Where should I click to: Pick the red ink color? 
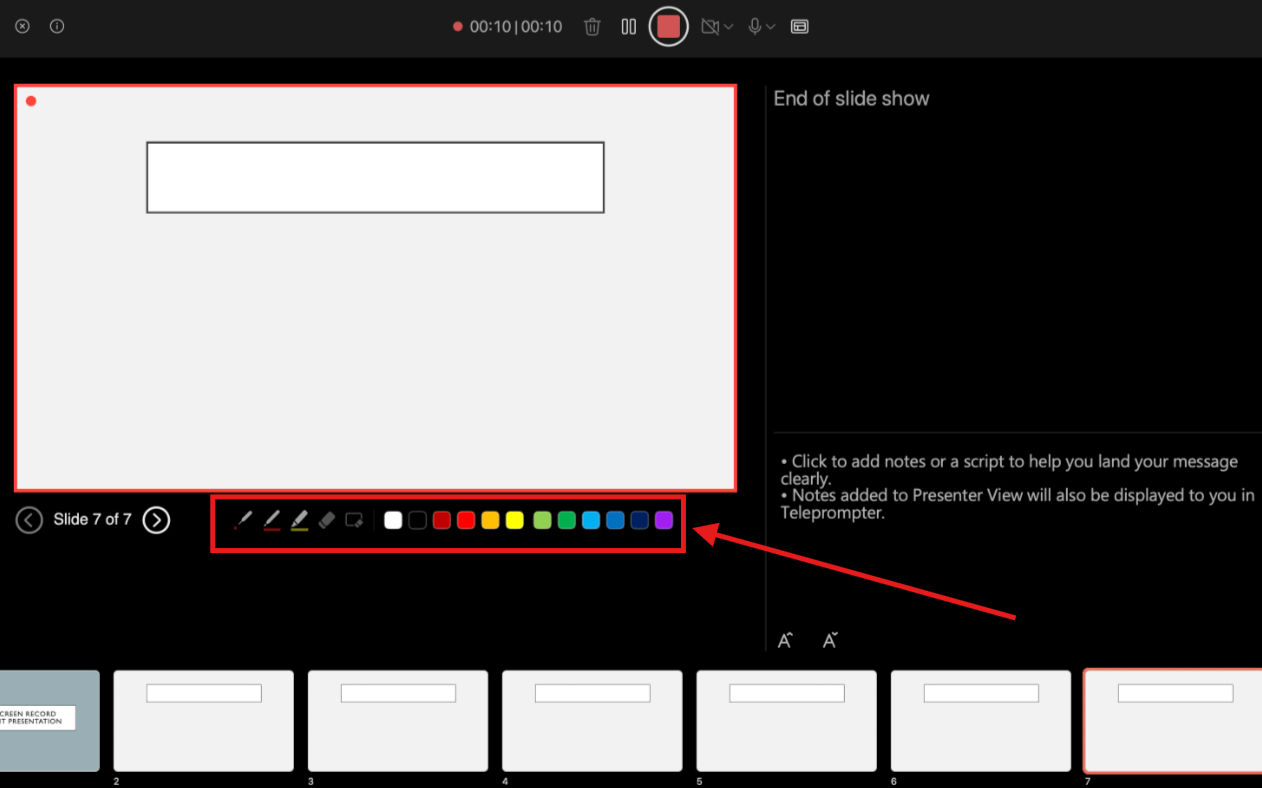coord(466,520)
